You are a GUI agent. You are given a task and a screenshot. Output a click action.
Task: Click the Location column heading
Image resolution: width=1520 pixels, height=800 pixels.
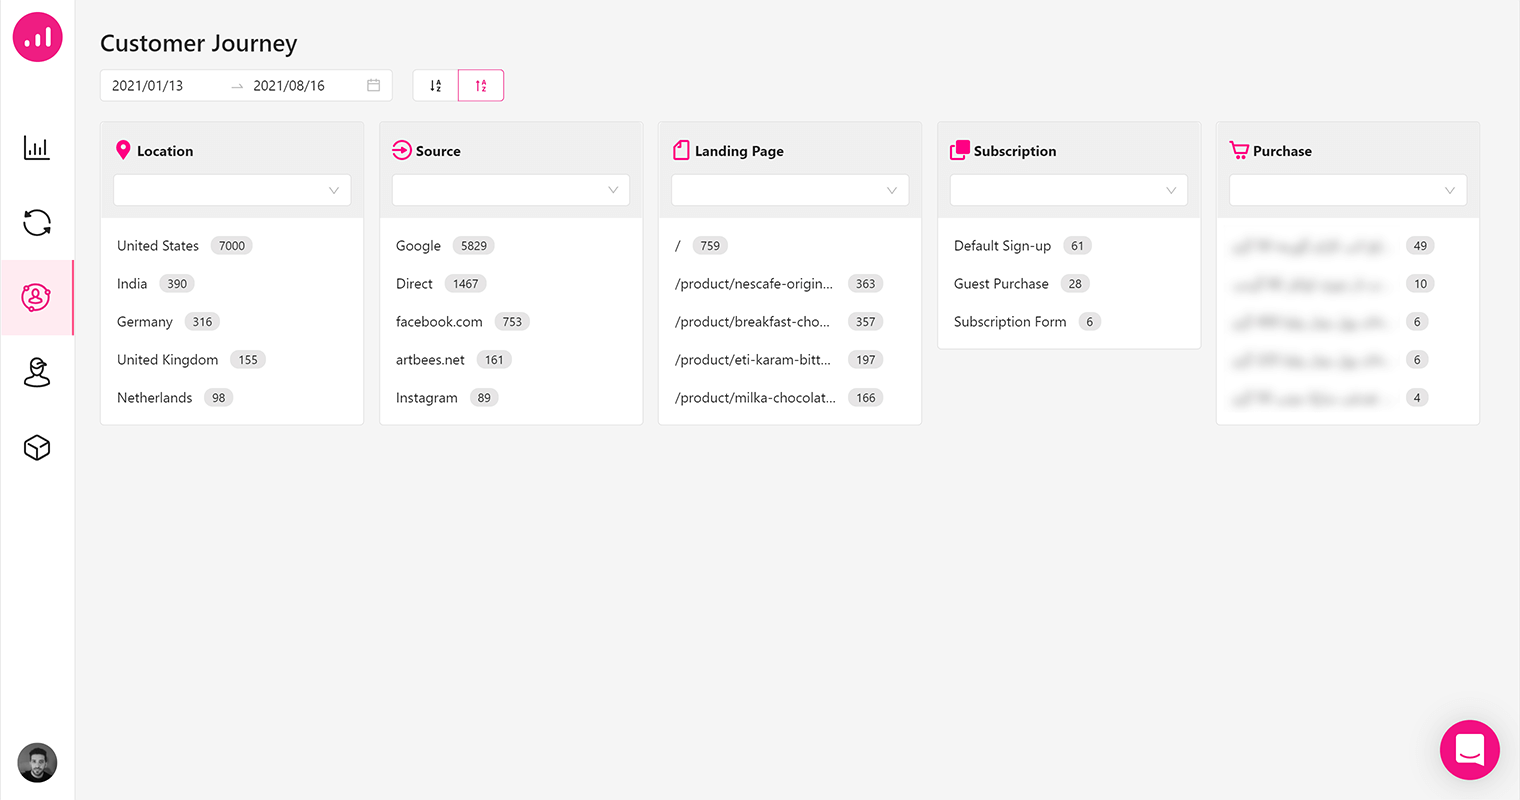pyautogui.click(x=165, y=151)
